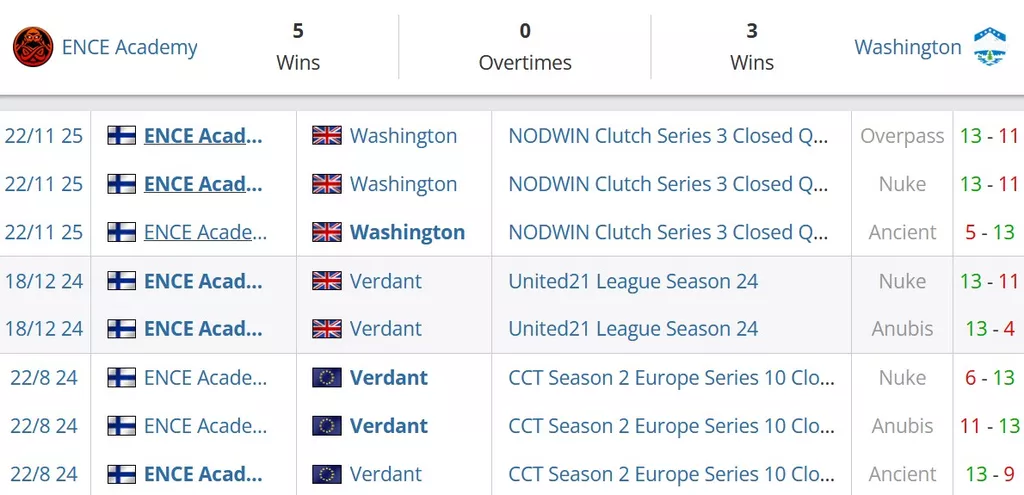Open CCT Season 2 event in Ancient 13 - 9 row
This screenshot has height=495, width=1024.
[671, 474]
